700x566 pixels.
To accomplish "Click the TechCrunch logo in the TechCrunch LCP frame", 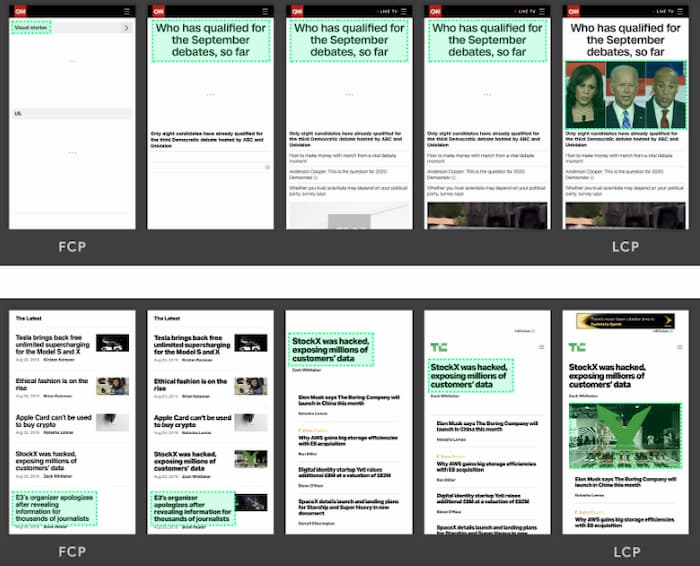I will coord(577,347).
